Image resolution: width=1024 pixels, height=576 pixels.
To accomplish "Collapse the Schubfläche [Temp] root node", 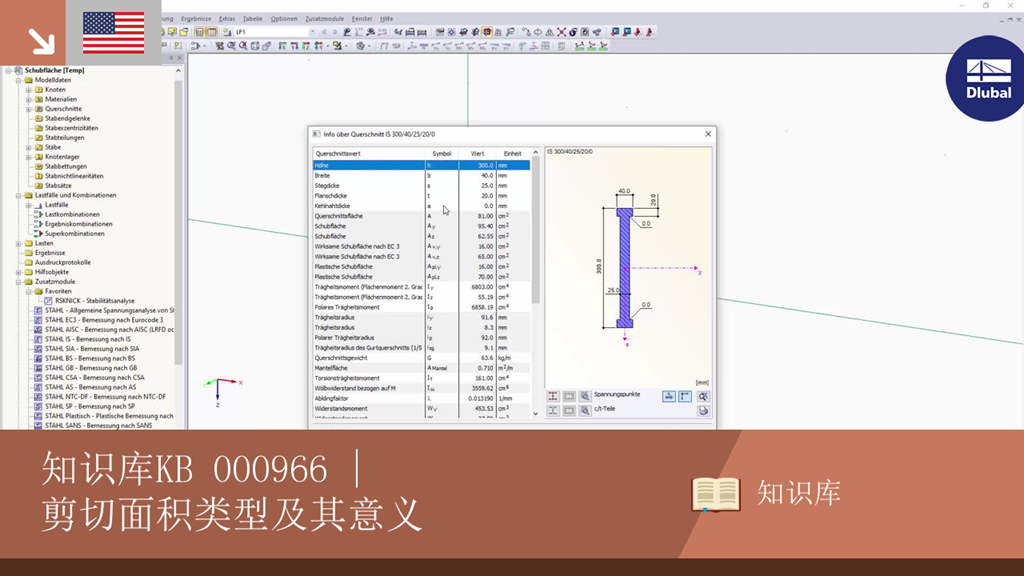I will pyautogui.click(x=8, y=71).
